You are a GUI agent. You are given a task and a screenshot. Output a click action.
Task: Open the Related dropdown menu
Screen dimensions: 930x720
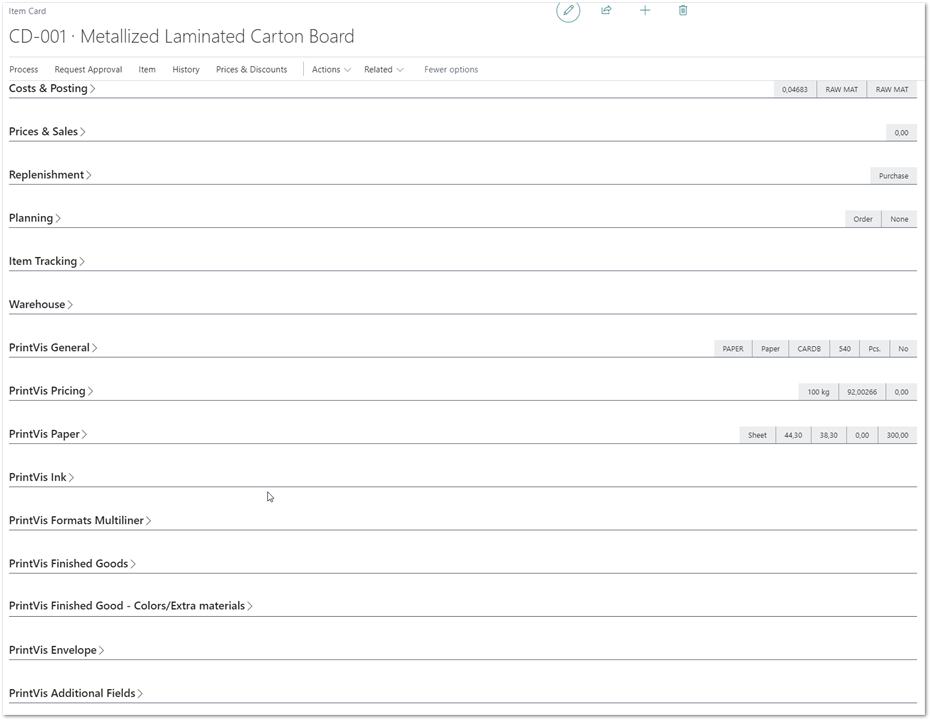tap(383, 70)
